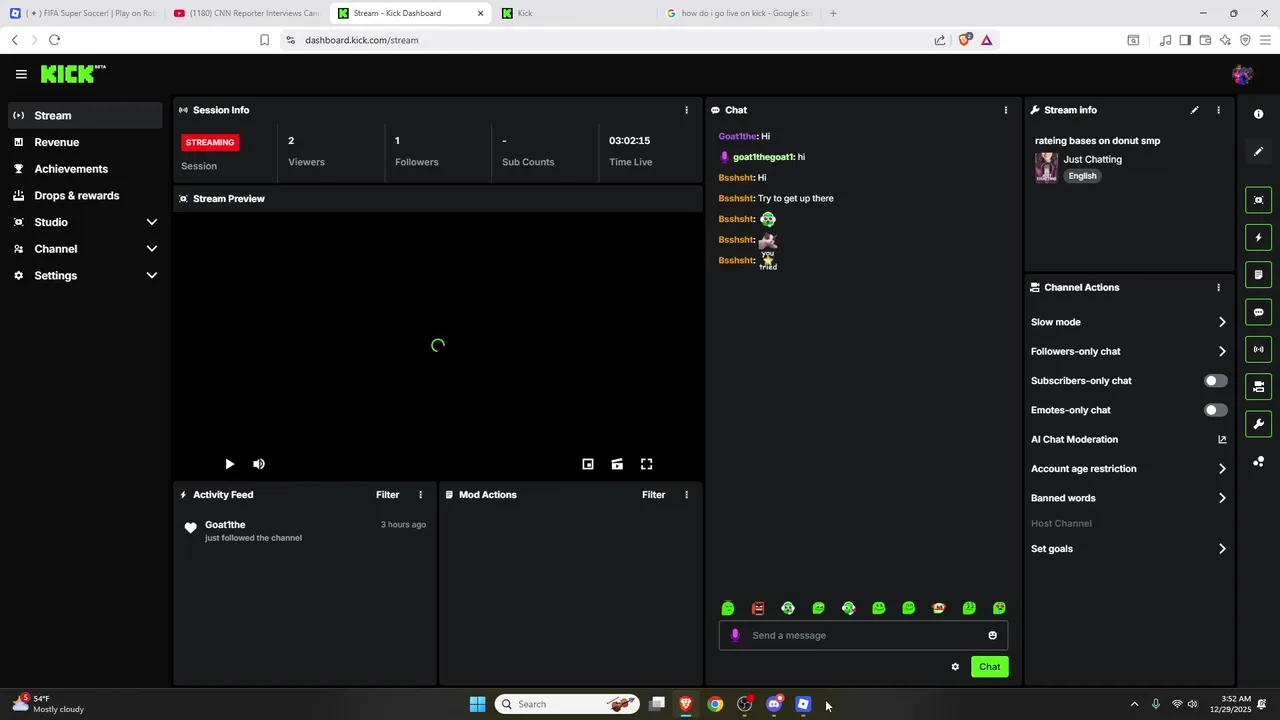Toggle the camera stream info widget icon

coord(1258,386)
